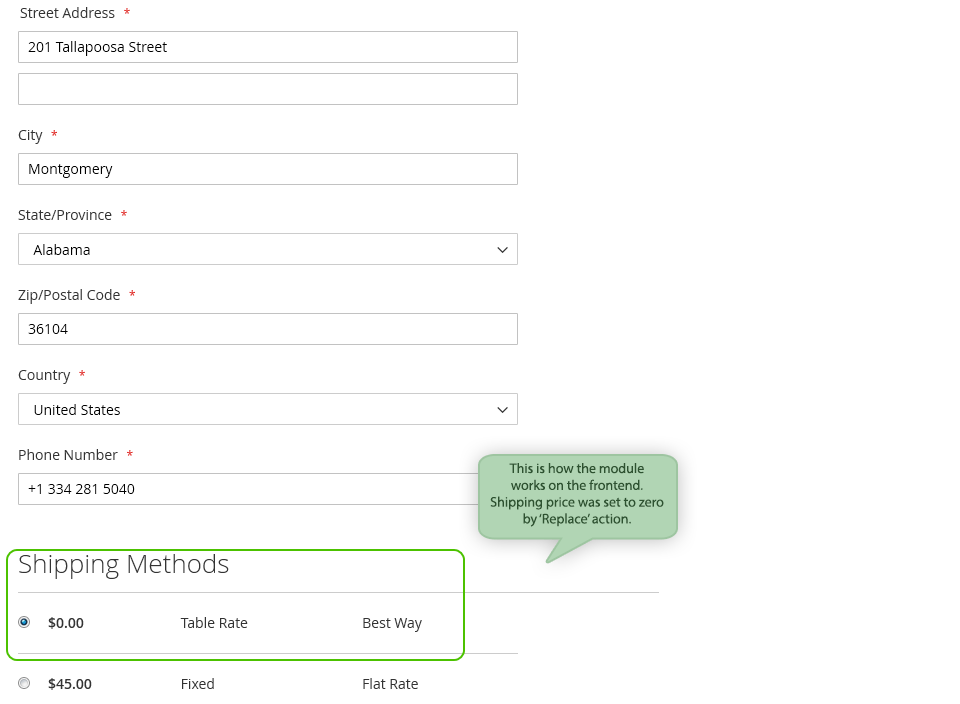Edit the Zip/Postal Code field with 36104
The width and height of the screenshot is (960, 704).
coord(267,329)
